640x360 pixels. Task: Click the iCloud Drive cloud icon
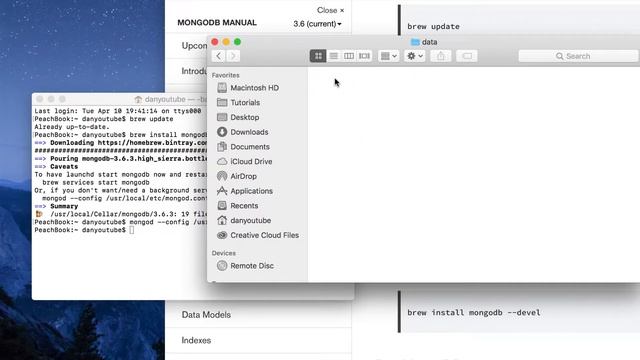point(222,161)
